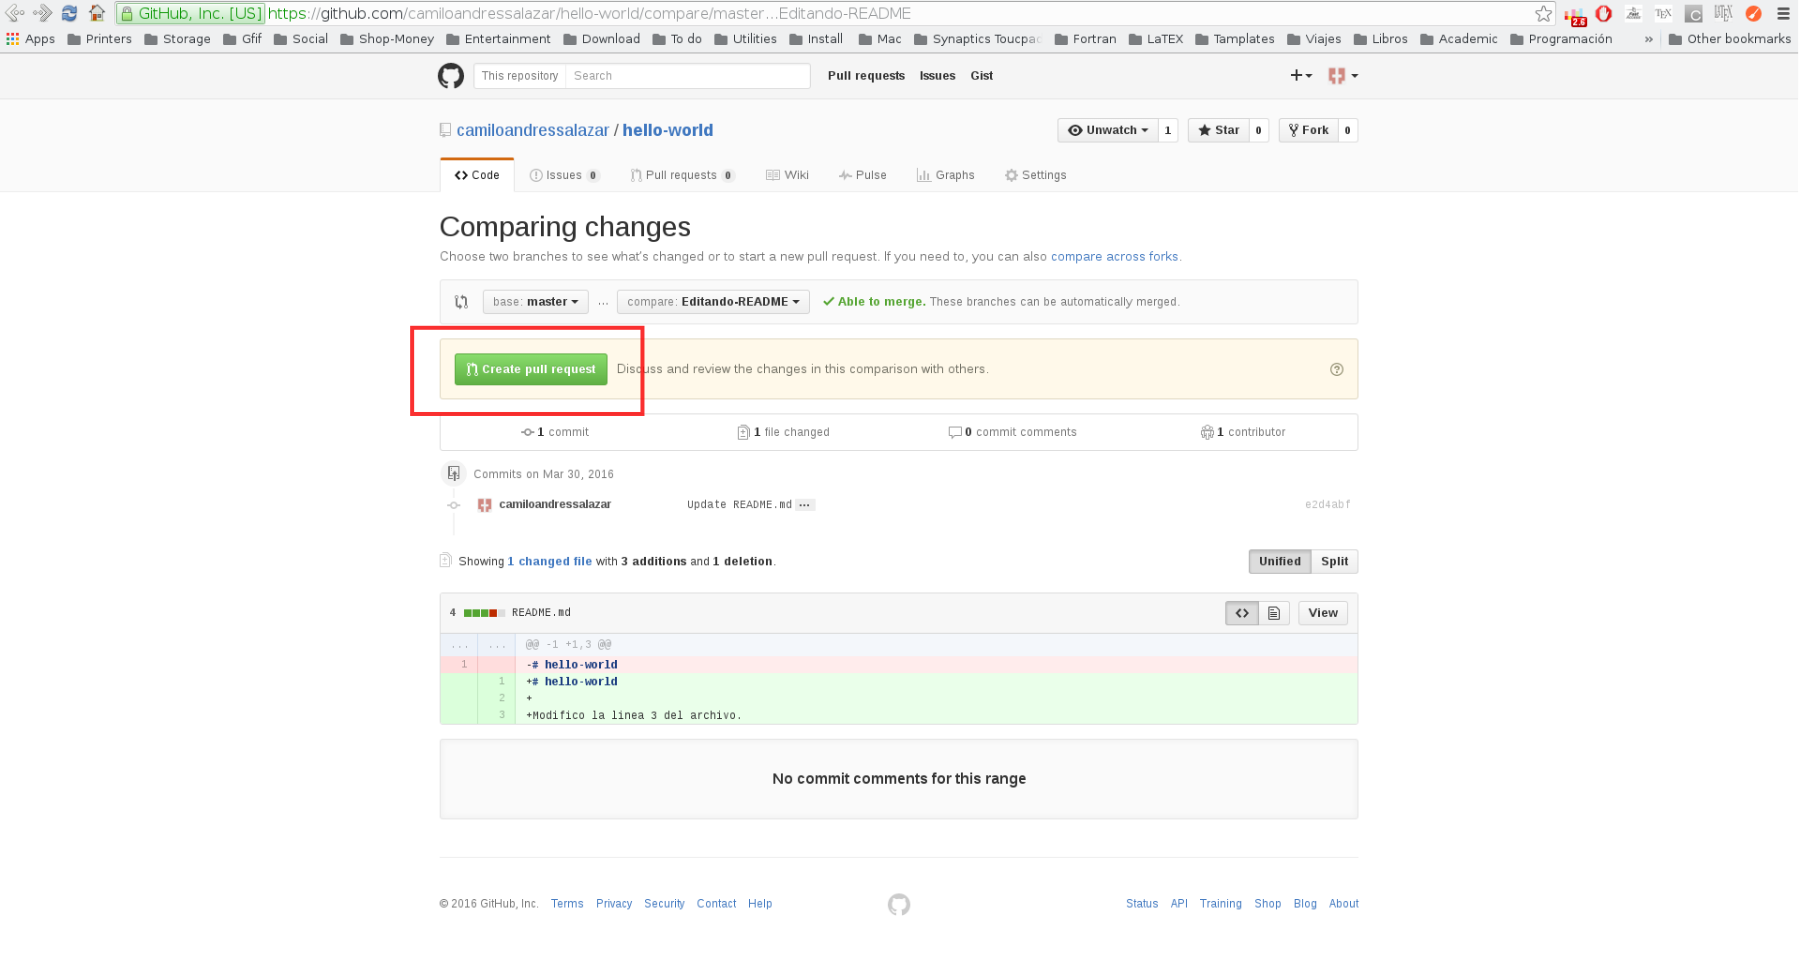Viewport: 1799px width, 959px height.
Task: Open GitHub home via Octocat logo
Action: pos(451,76)
